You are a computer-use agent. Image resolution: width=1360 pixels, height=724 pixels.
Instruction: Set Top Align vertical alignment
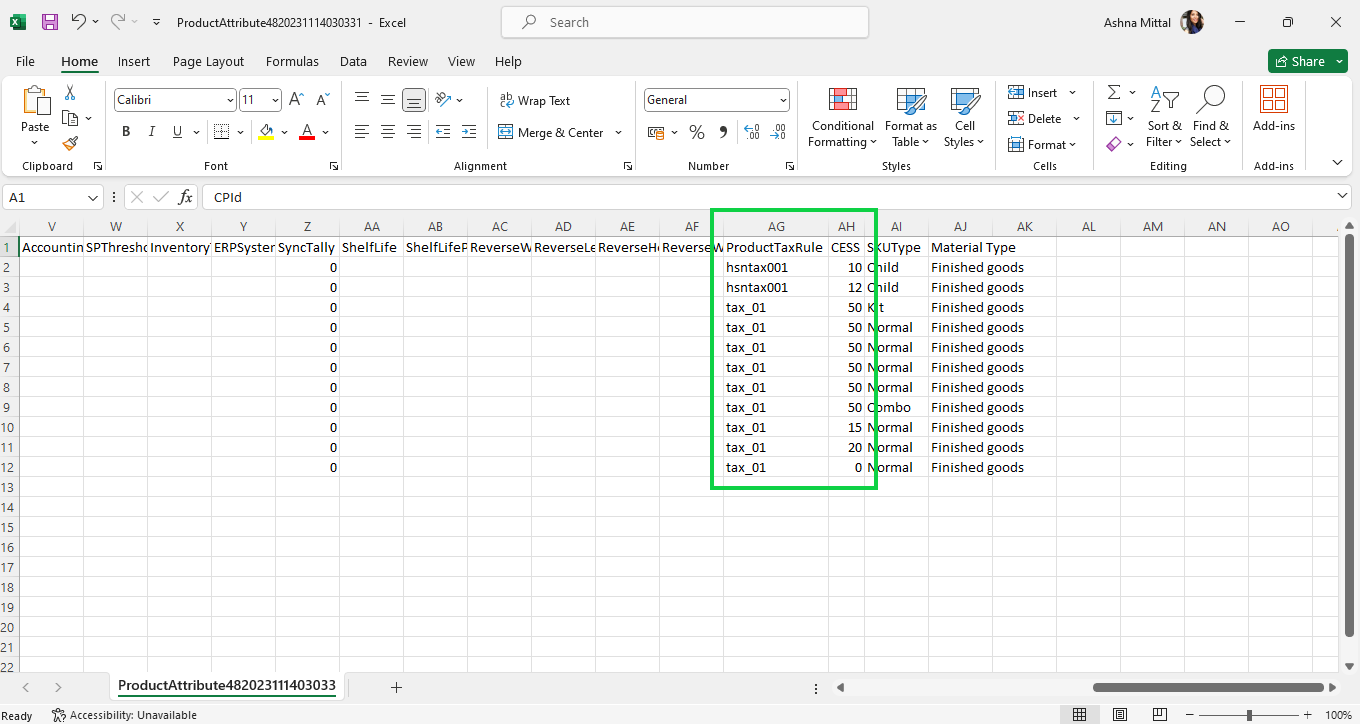pyautogui.click(x=362, y=100)
